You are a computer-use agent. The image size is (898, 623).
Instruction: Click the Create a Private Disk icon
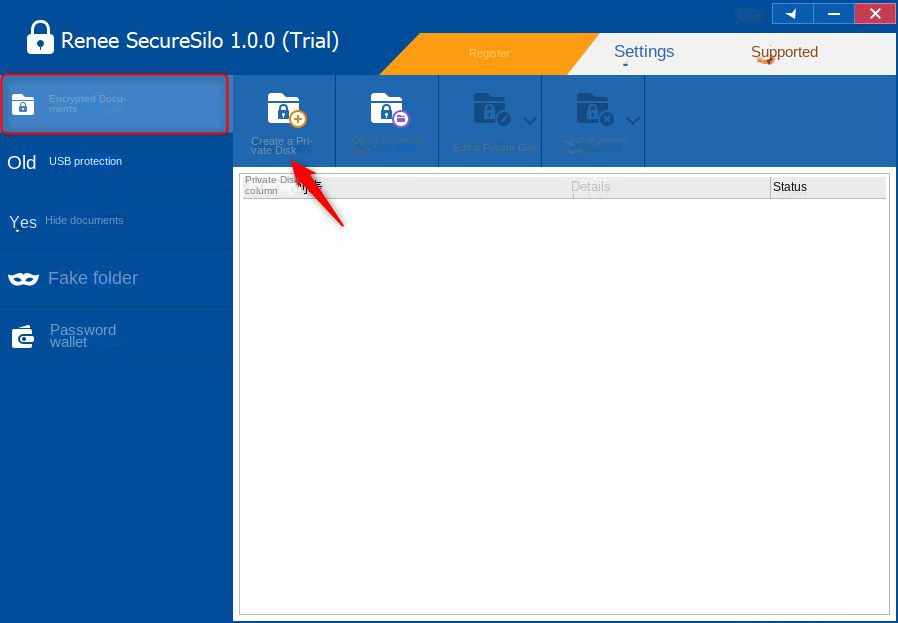(284, 109)
